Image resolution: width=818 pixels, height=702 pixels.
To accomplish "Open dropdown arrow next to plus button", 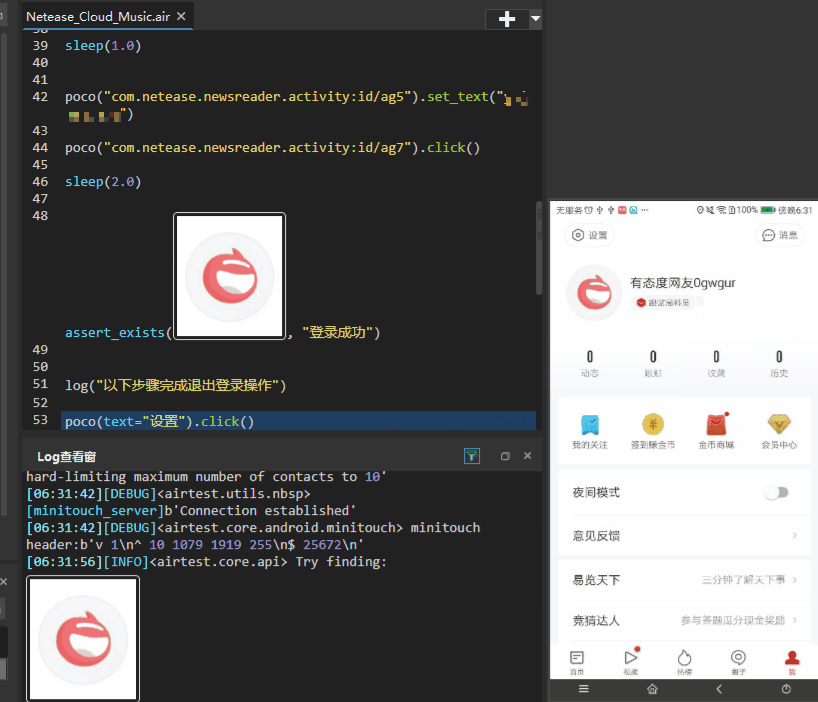I will pos(535,19).
